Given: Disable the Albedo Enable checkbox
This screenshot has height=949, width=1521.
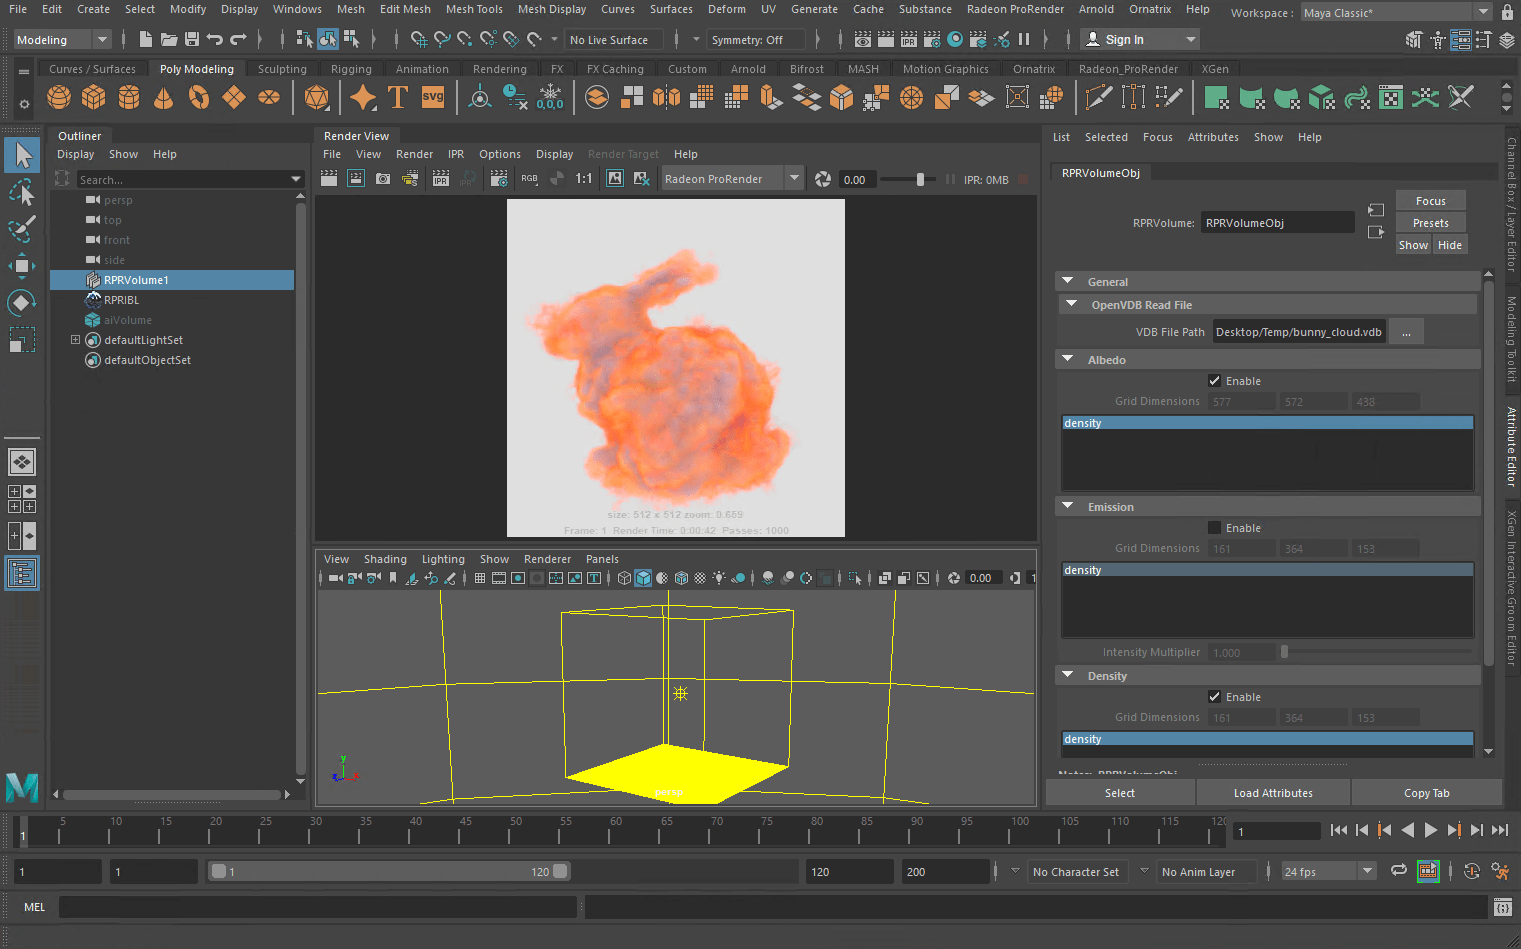Looking at the screenshot, I should (1214, 380).
